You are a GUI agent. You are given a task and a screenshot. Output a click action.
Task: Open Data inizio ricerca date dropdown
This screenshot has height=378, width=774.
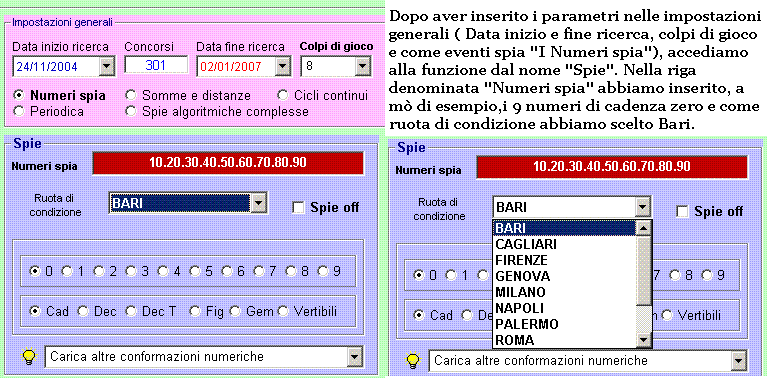[107, 67]
